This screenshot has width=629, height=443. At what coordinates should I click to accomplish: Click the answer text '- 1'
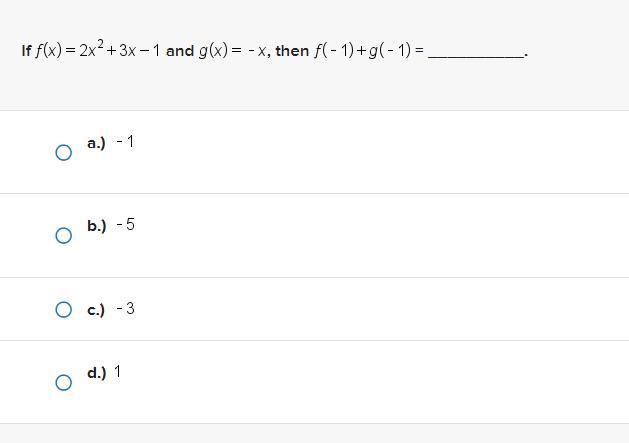(x=125, y=142)
